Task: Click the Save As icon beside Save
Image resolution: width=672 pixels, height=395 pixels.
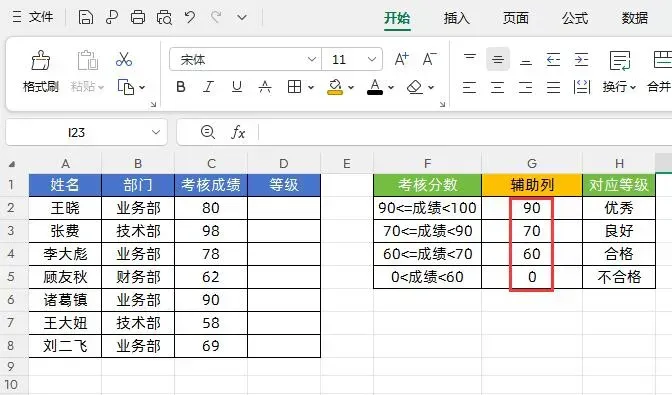Action: 112,18
